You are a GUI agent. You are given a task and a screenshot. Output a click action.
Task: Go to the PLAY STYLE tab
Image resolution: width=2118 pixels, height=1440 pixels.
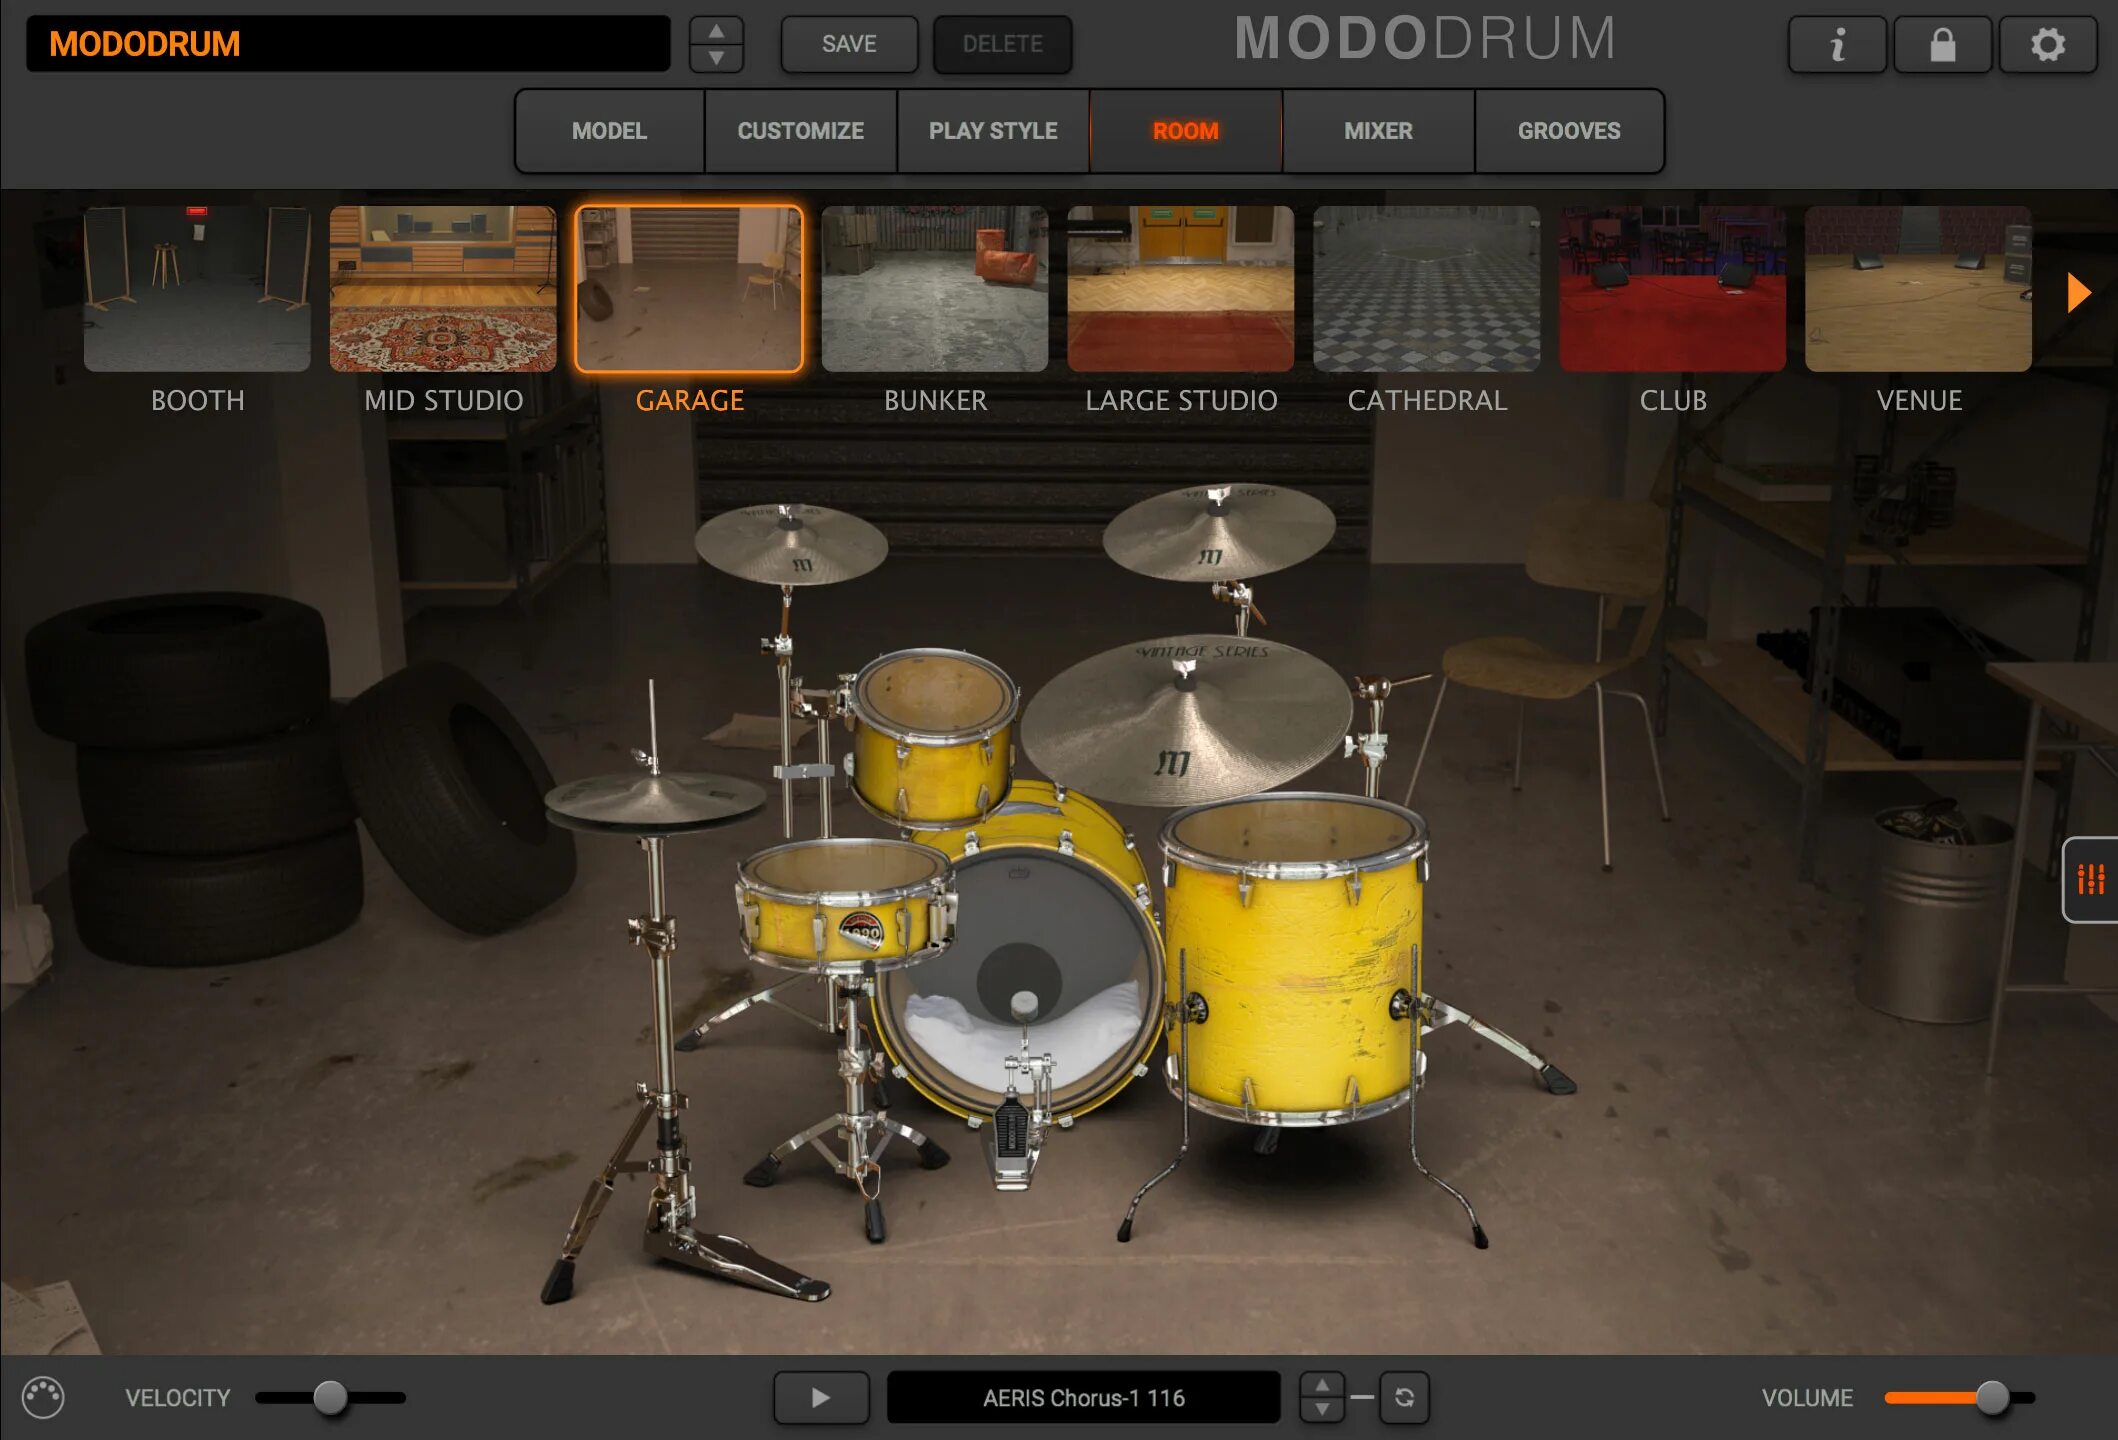pyautogui.click(x=993, y=131)
